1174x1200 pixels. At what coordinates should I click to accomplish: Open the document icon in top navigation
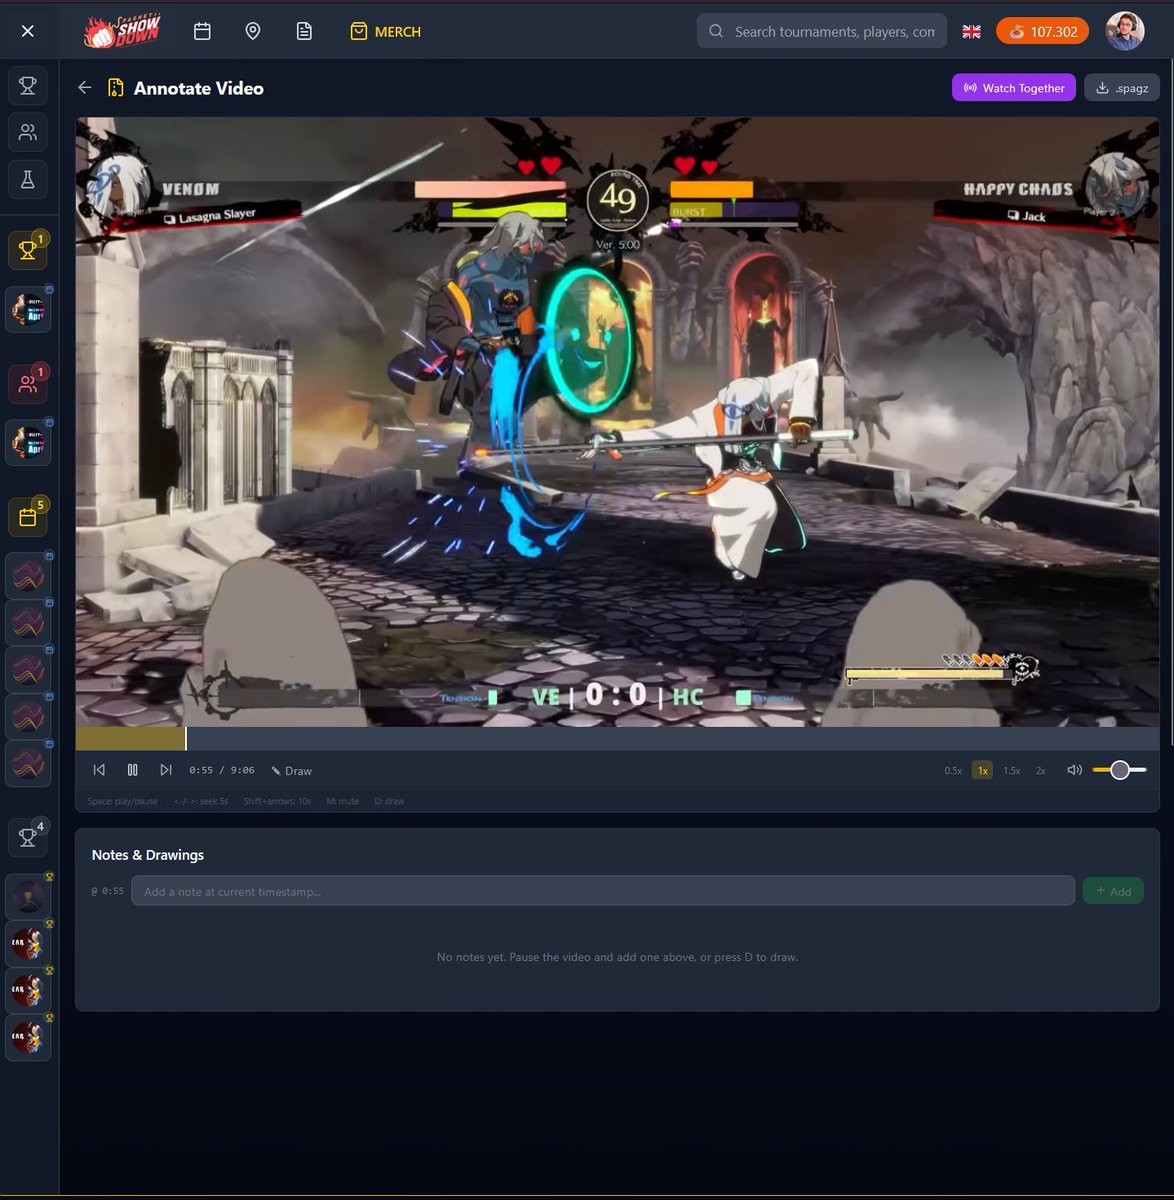point(304,31)
